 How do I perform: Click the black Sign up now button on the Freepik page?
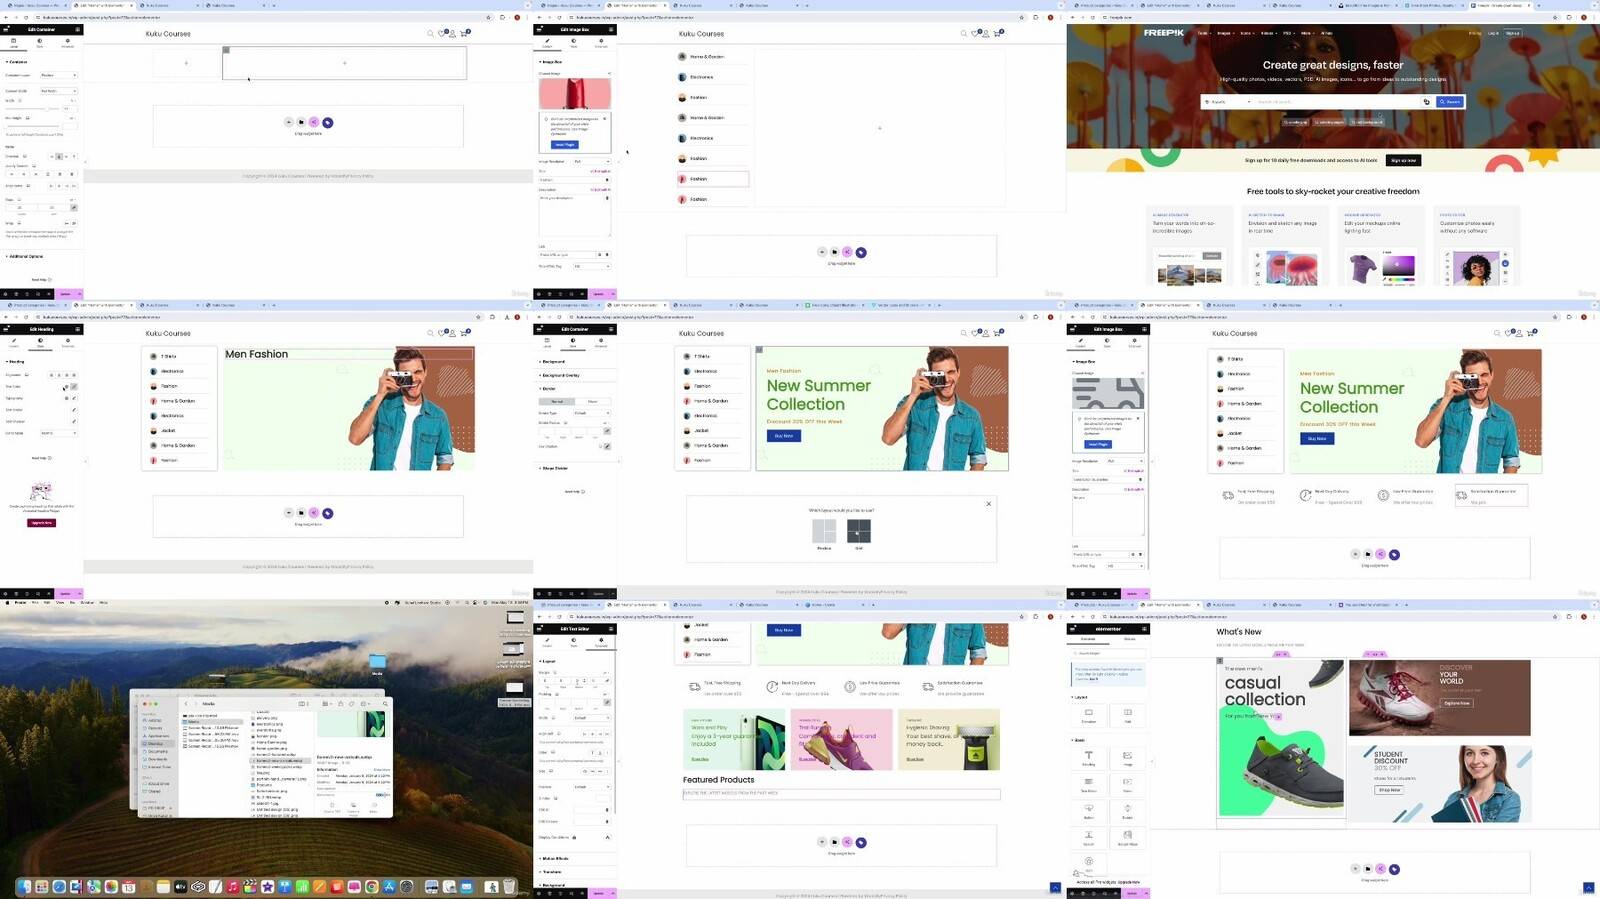[1403, 160]
